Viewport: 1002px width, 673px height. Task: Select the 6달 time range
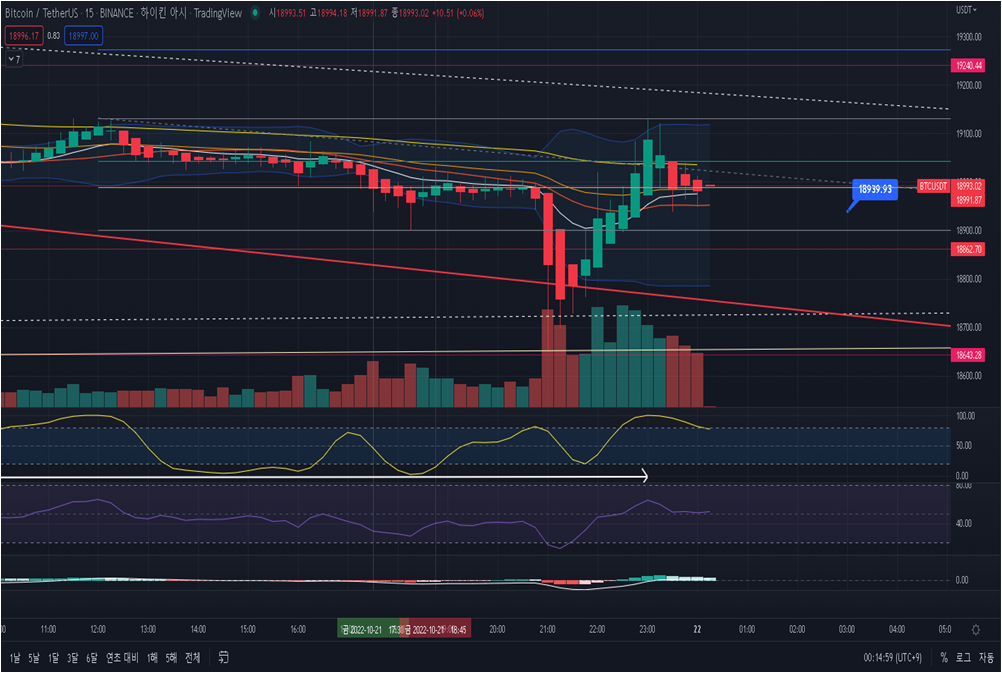pyautogui.click(x=91, y=657)
